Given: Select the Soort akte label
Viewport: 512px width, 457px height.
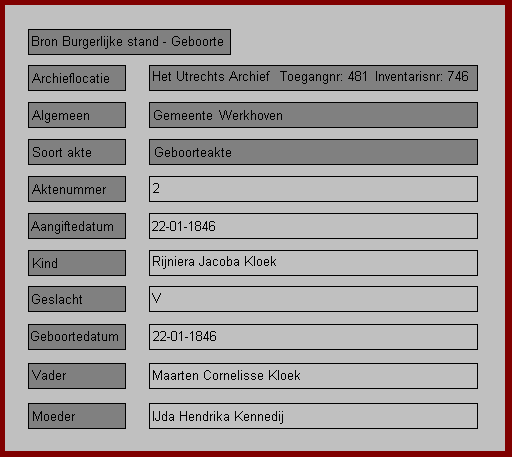Looking at the screenshot, I should (77, 152).
